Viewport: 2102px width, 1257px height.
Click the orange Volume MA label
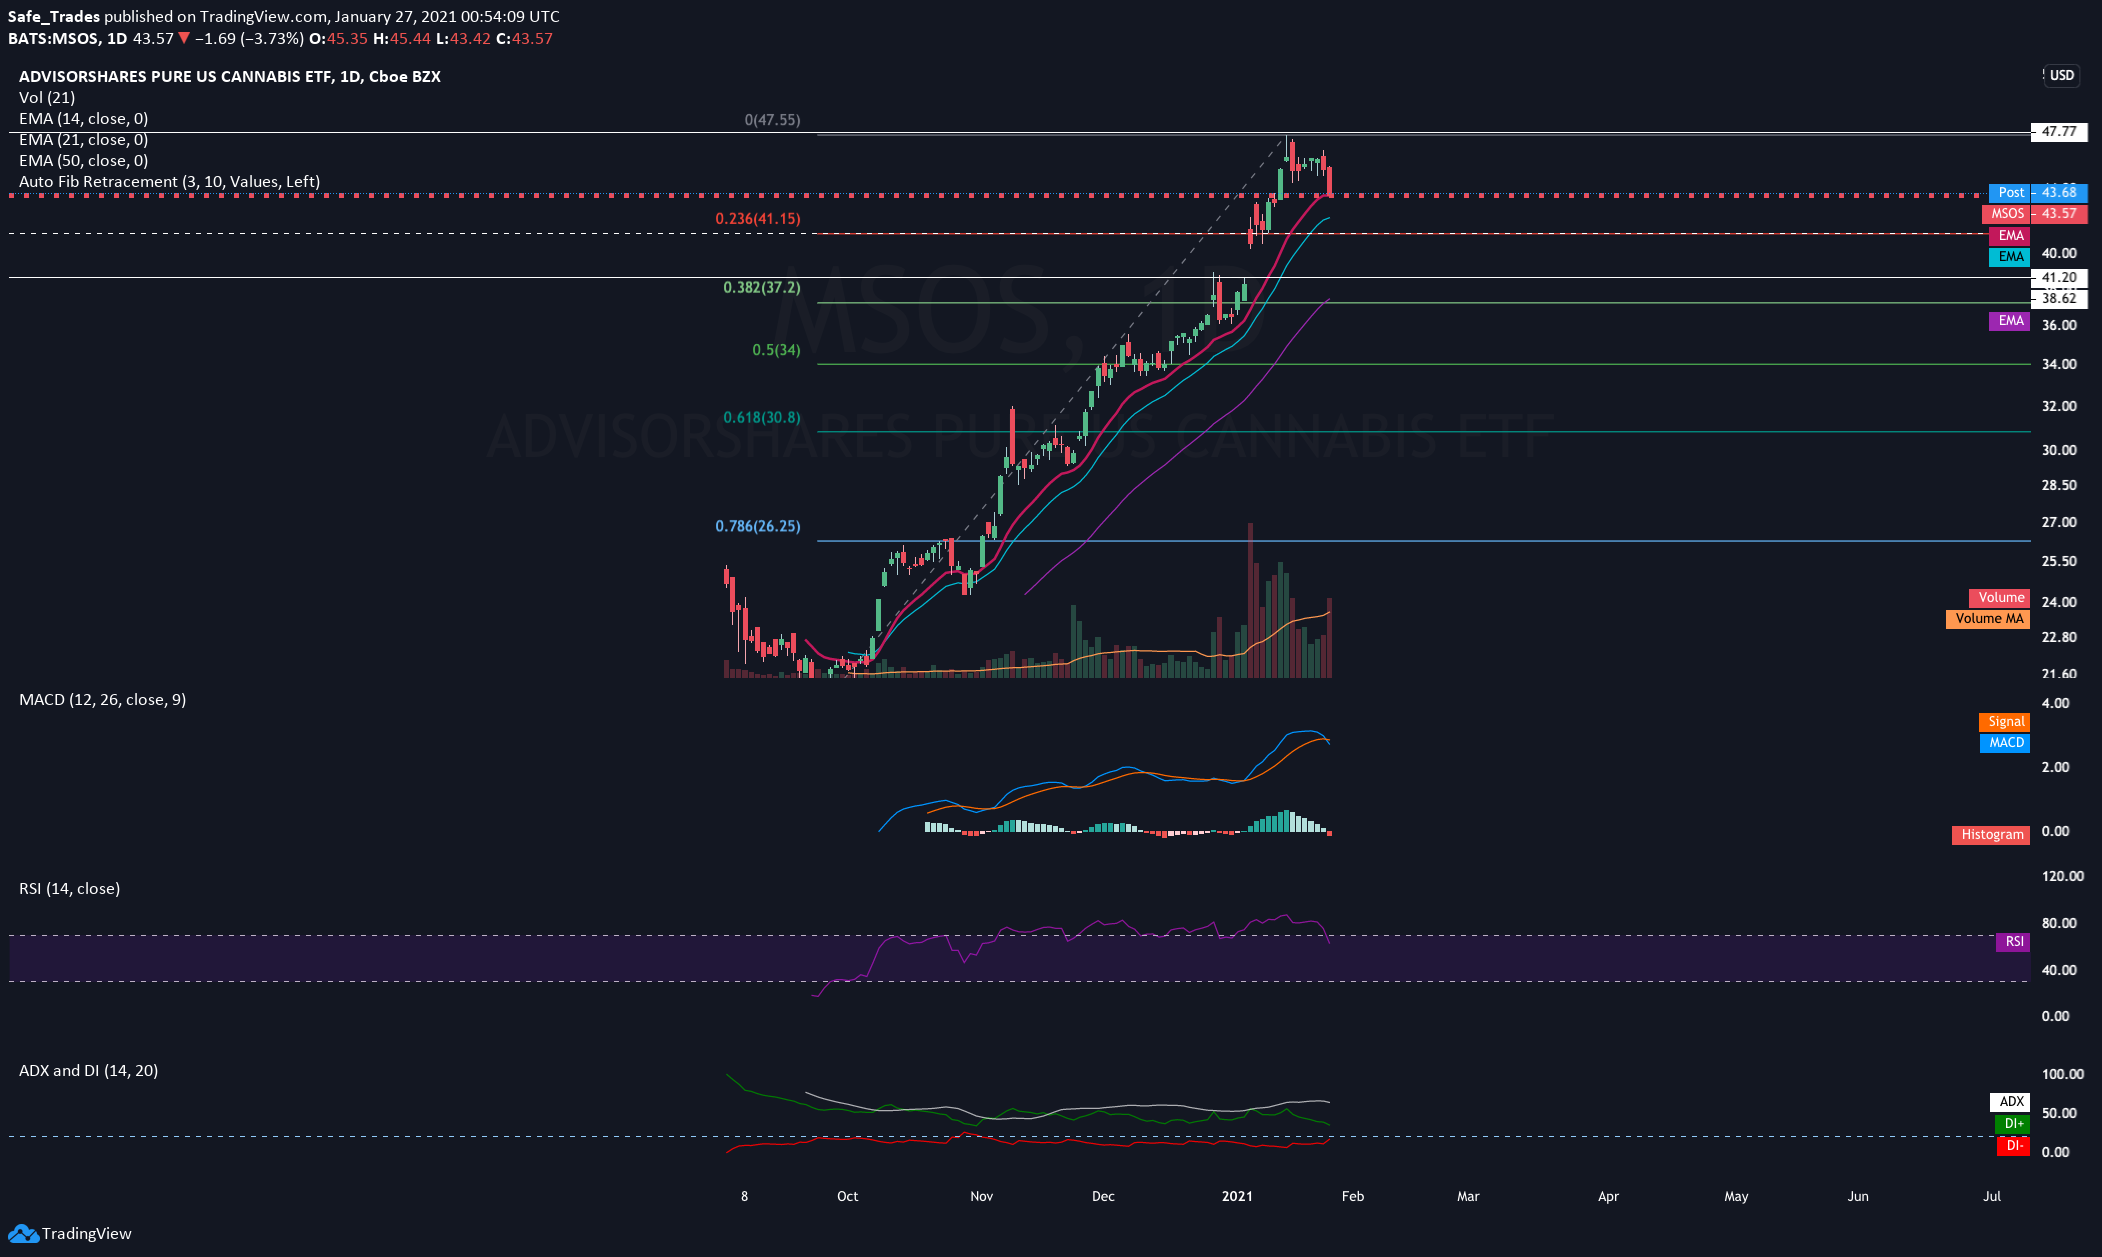1988,619
